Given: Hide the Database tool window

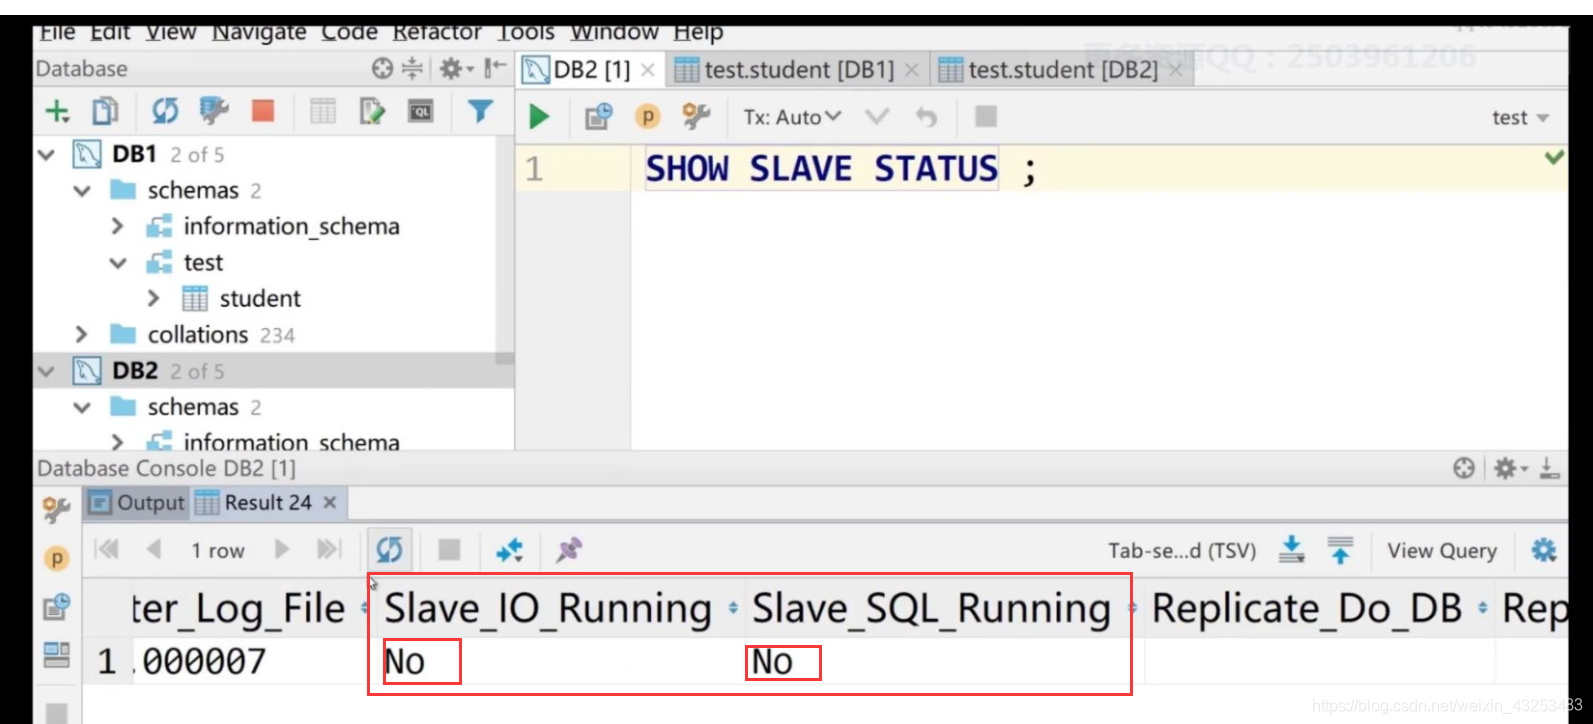Looking at the screenshot, I should (494, 68).
